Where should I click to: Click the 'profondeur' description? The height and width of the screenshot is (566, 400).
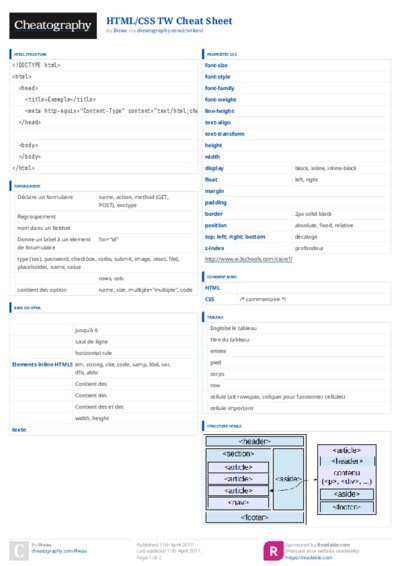pyautogui.click(x=309, y=248)
